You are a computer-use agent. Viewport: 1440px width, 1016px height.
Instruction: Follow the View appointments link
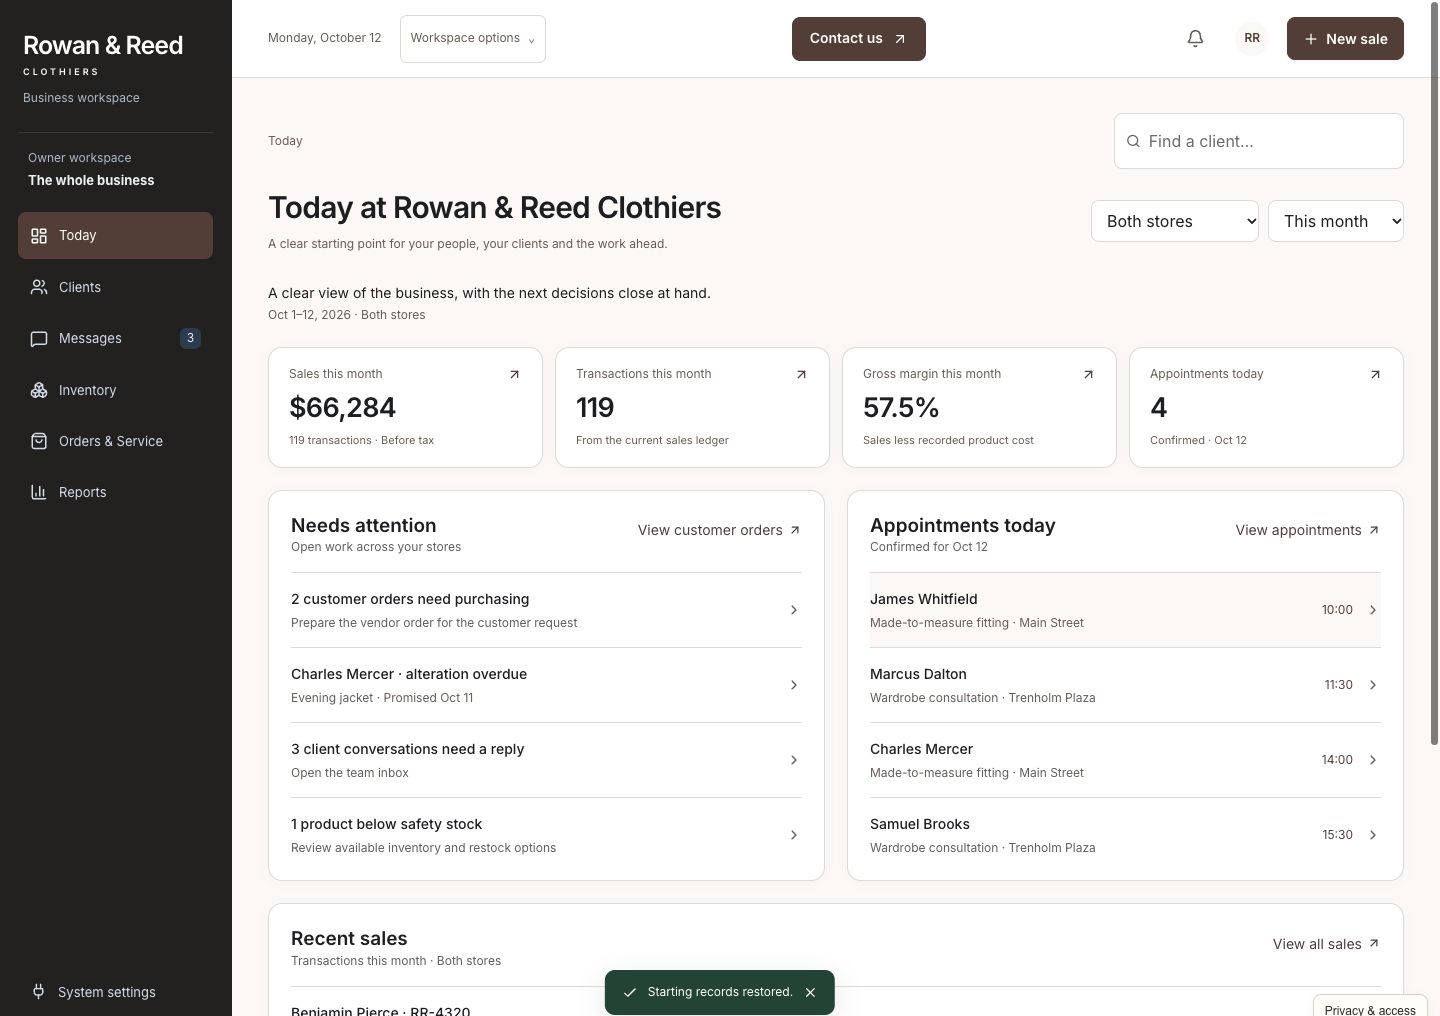(x=1308, y=530)
